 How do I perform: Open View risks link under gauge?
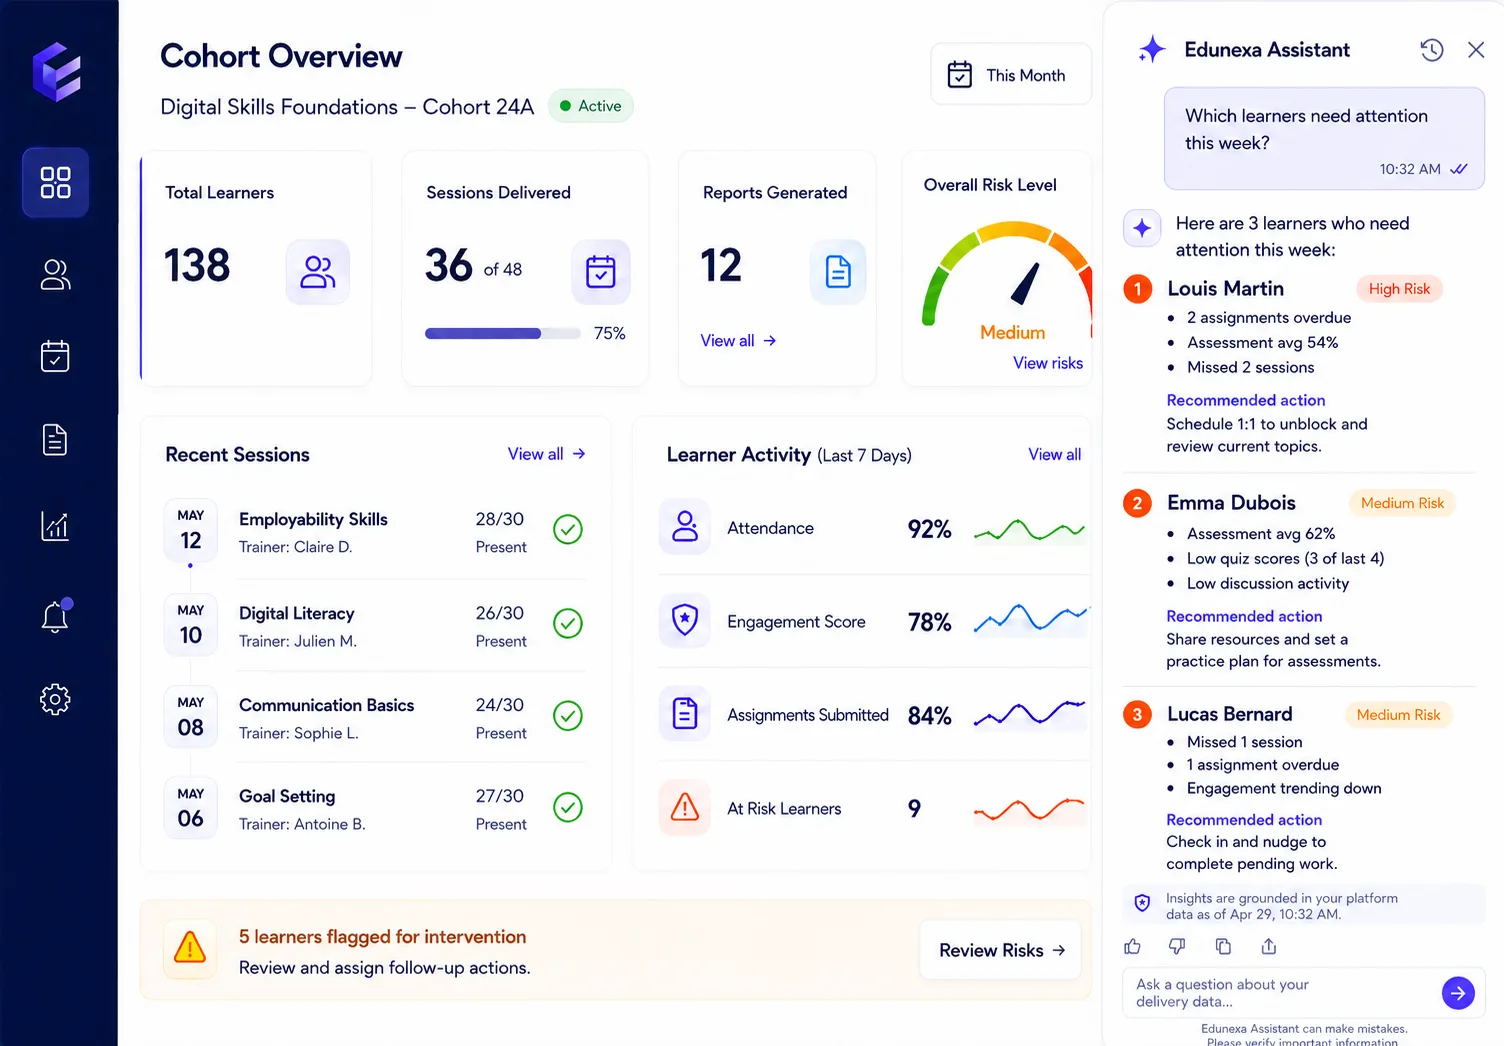tap(1047, 363)
